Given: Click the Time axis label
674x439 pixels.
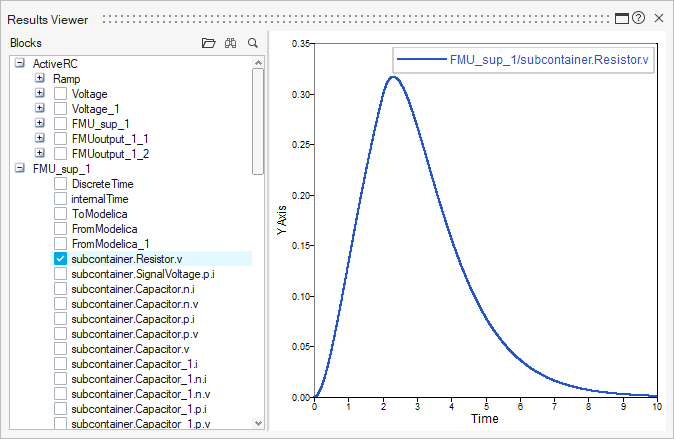Looking at the screenshot, I should [x=485, y=419].
